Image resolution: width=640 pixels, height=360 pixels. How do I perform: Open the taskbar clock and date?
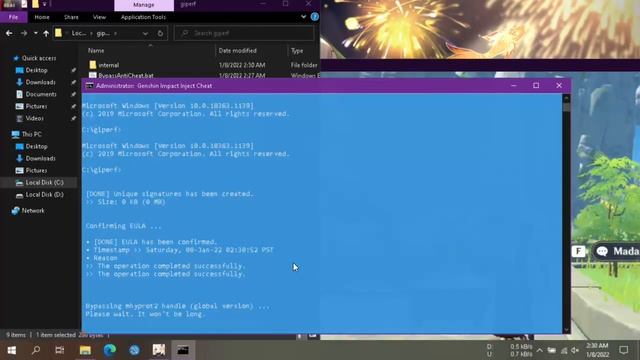pyautogui.click(x=597, y=350)
